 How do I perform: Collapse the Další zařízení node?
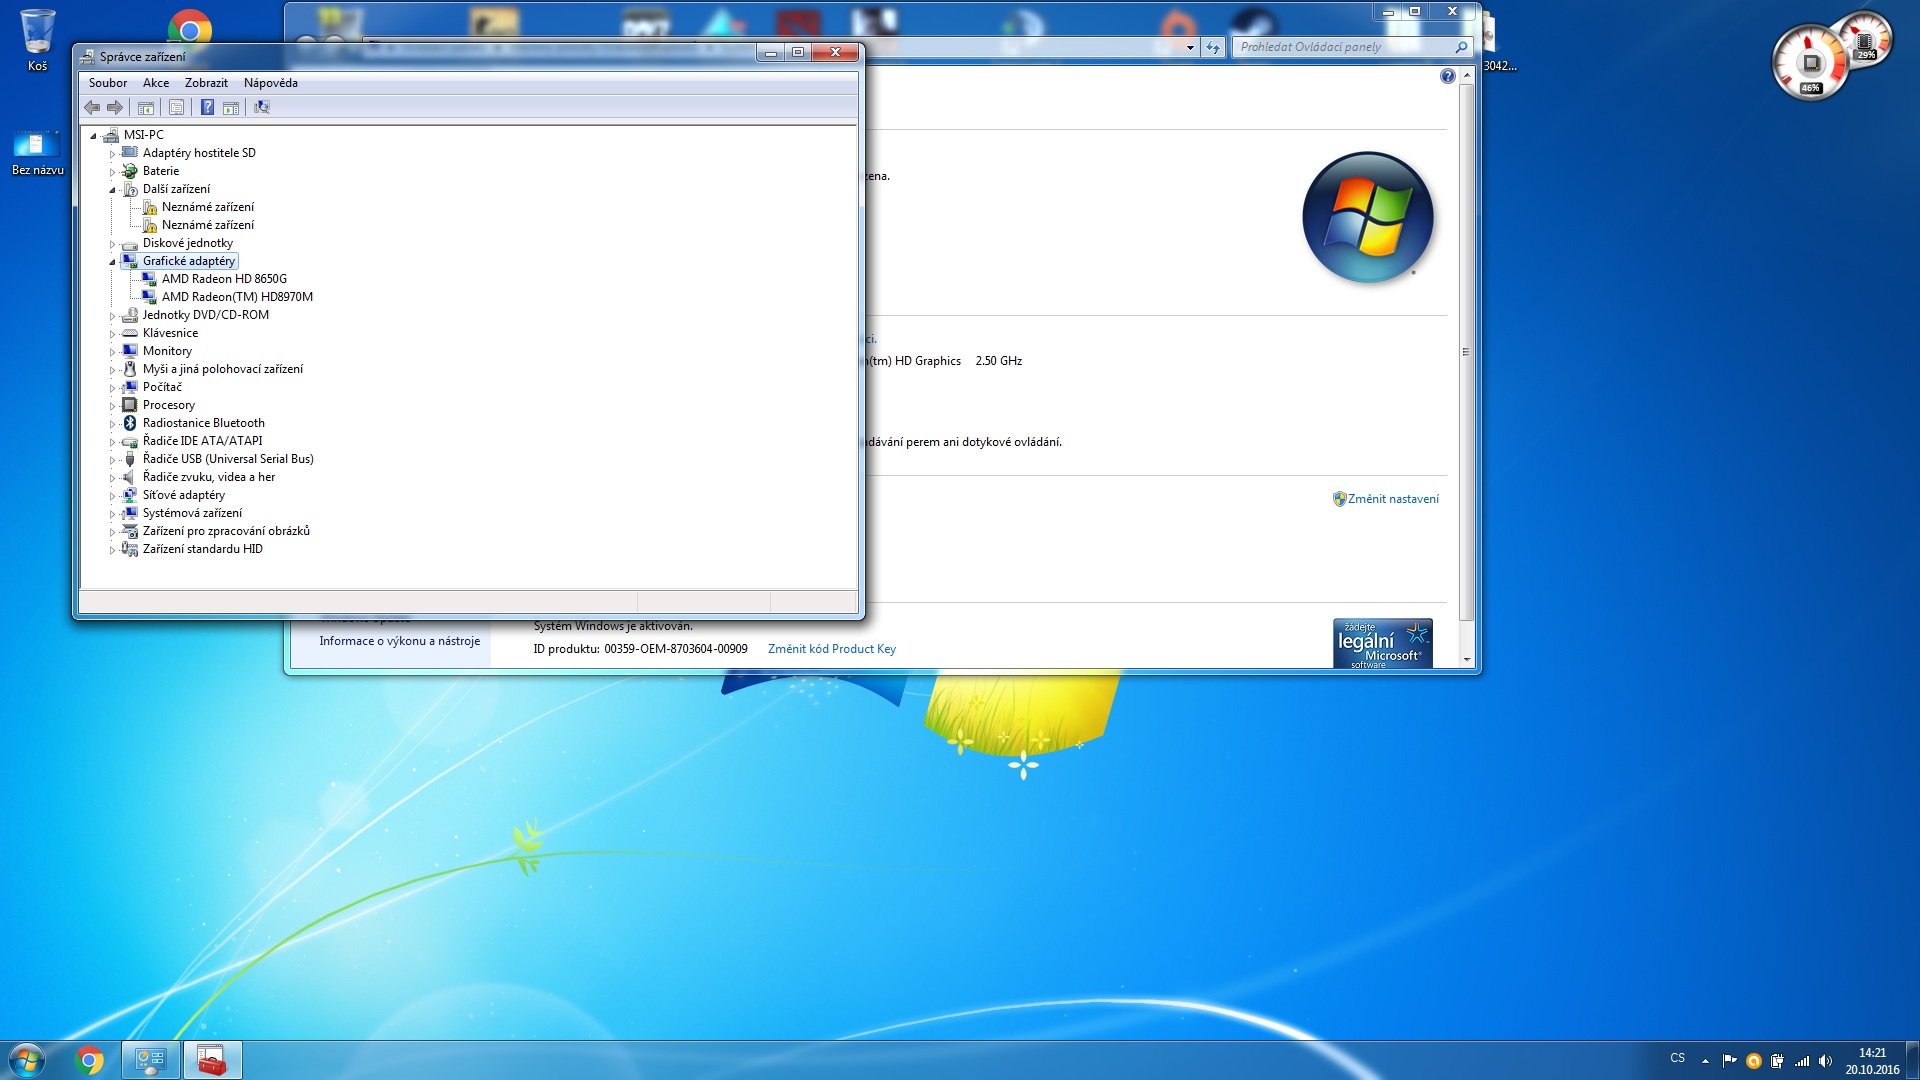pos(112,190)
